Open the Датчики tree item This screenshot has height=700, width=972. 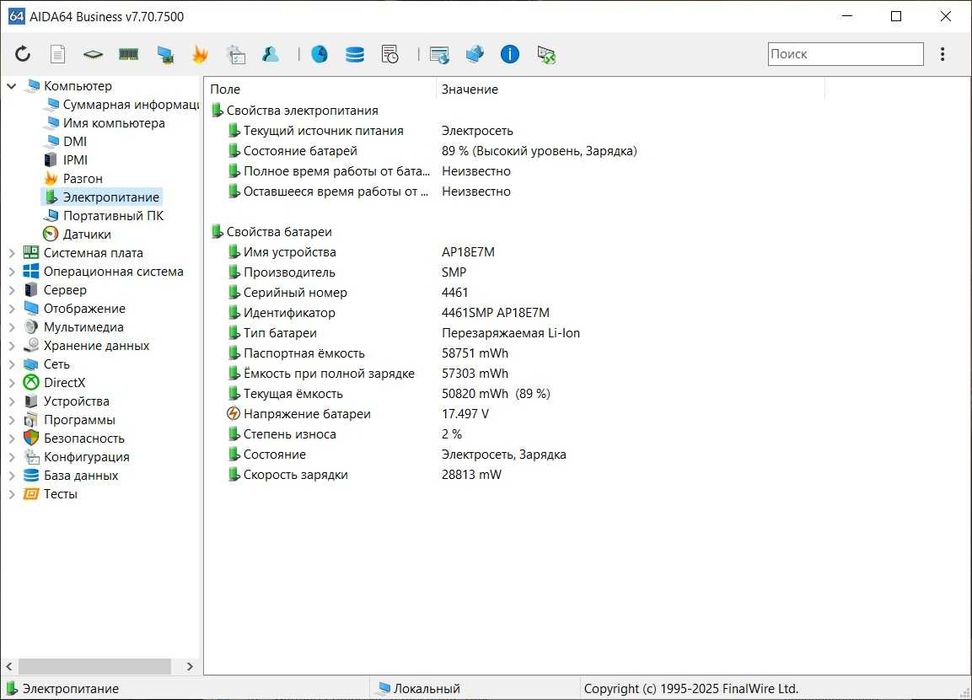77,234
